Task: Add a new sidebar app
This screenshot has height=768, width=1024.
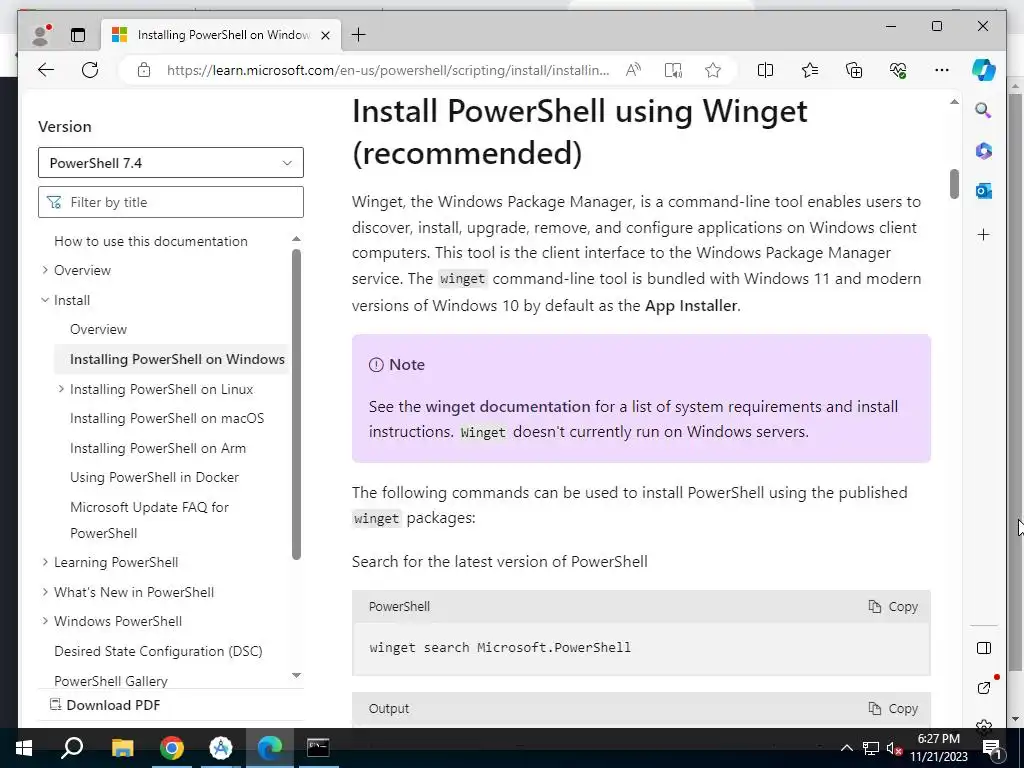Action: [984, 234]
